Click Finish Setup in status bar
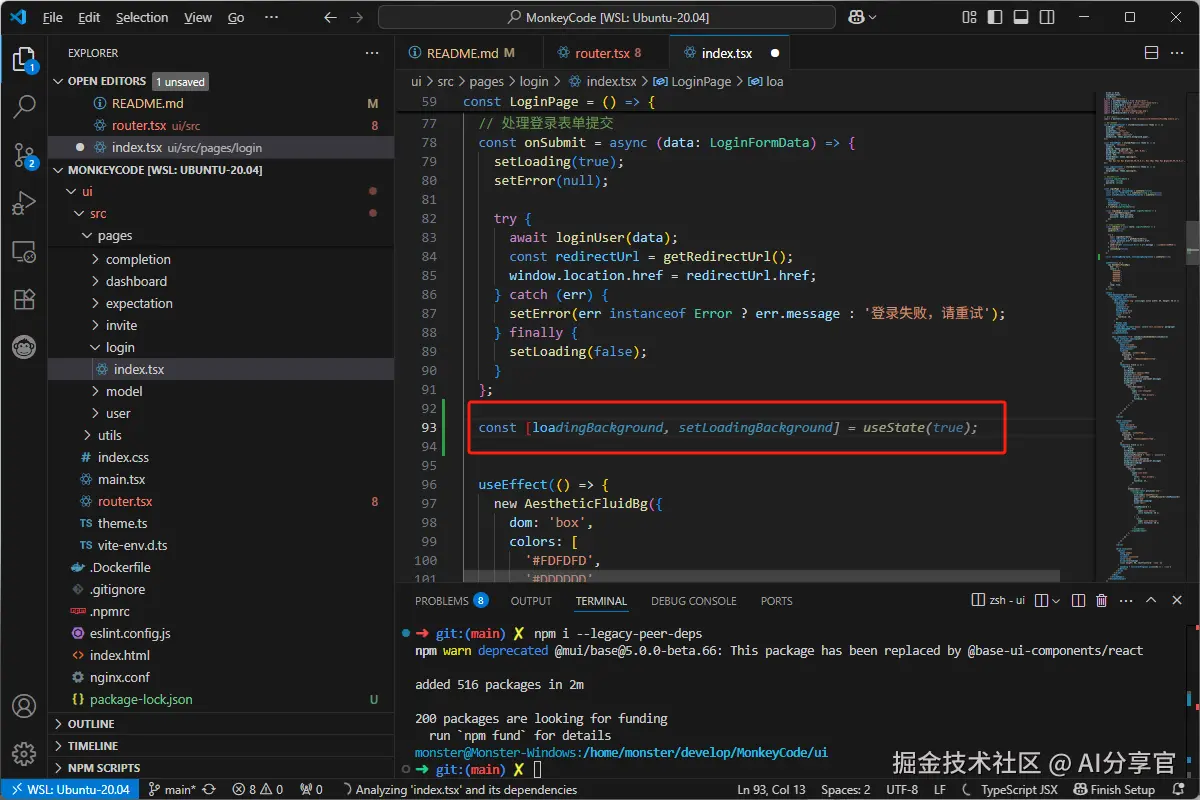 pos(1114,789)
